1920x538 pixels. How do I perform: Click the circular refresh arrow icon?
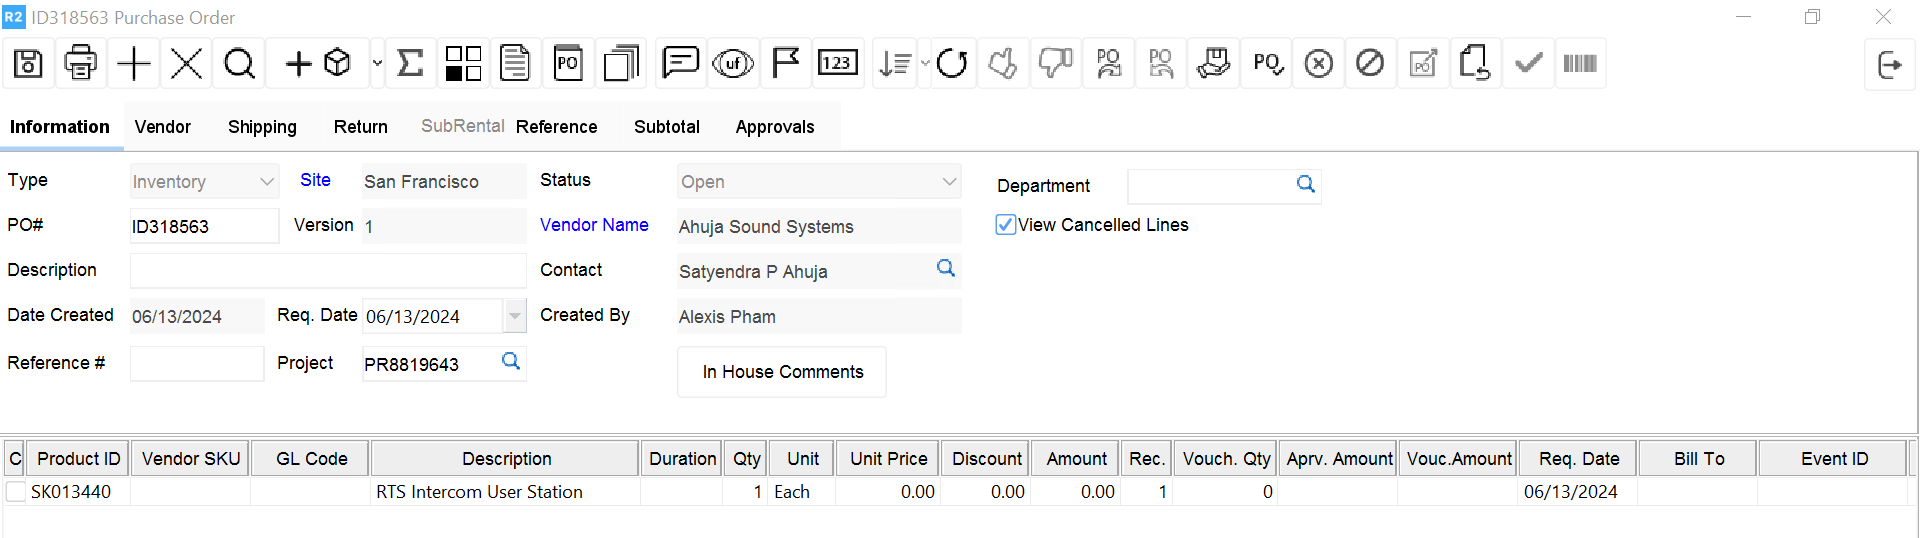point(952,64)
